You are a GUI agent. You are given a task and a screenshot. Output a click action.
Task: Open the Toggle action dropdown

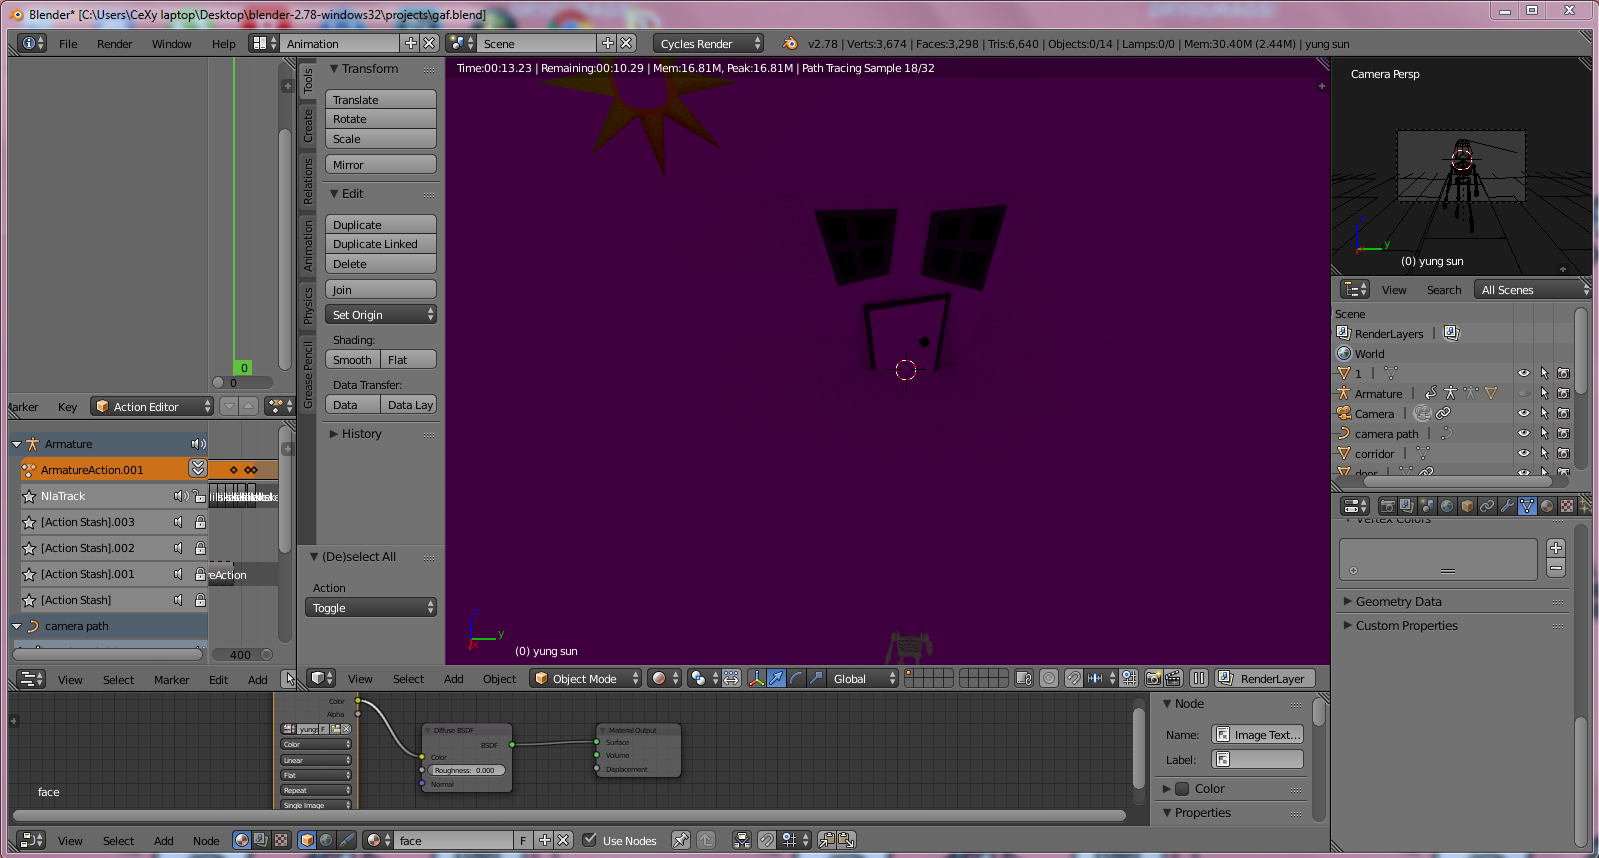370,607
